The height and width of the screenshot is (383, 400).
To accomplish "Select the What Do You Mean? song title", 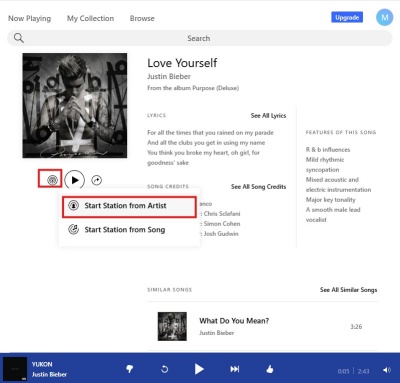I will pyautogui.click(x=234, y=321).
